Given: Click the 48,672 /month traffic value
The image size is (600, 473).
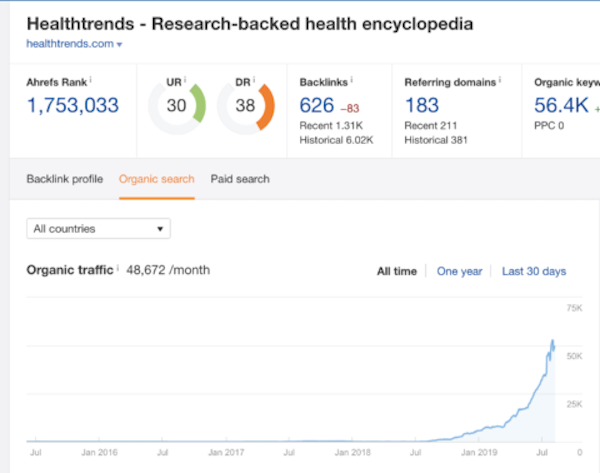Looking at the screenshot, I should 168,270.
